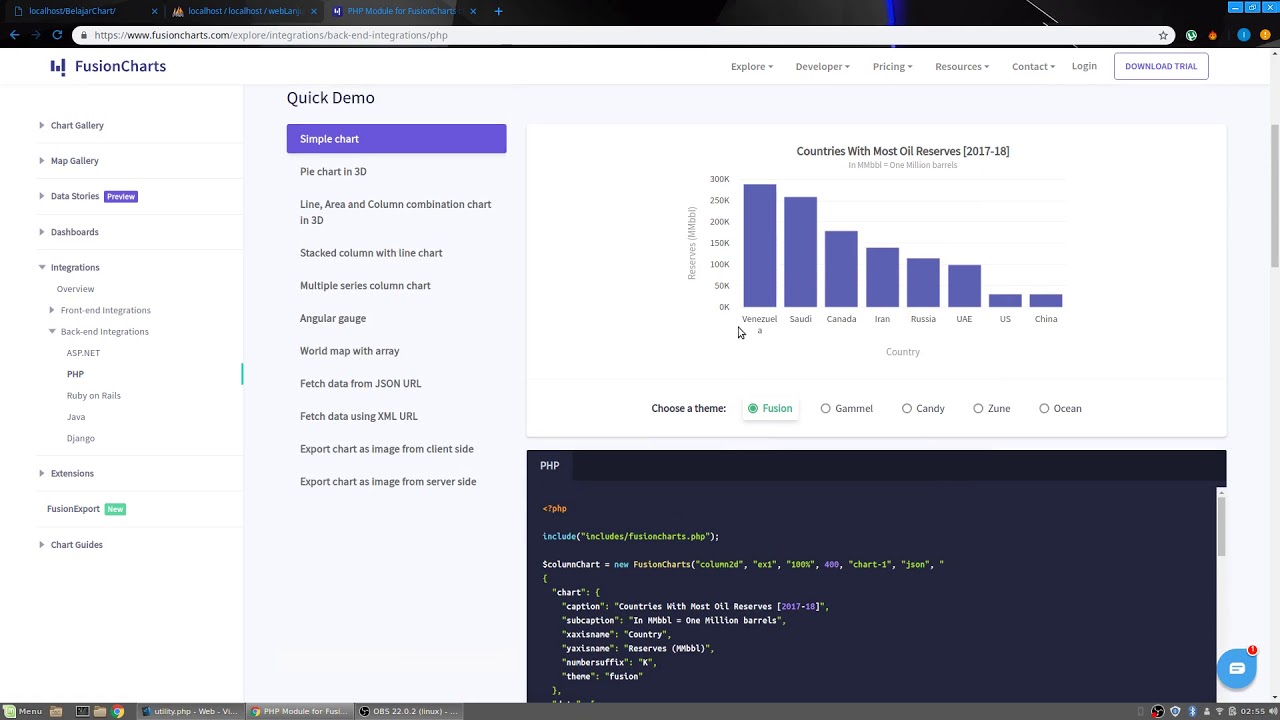Click the OBS recording tray icon
Image resolution: width=1280 pixels, height=720 pixels.
(x=1158, y=711)
